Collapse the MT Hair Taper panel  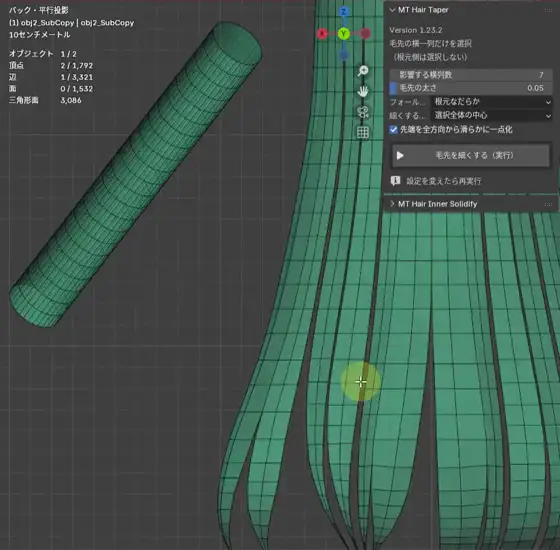[x=392, y=10]
